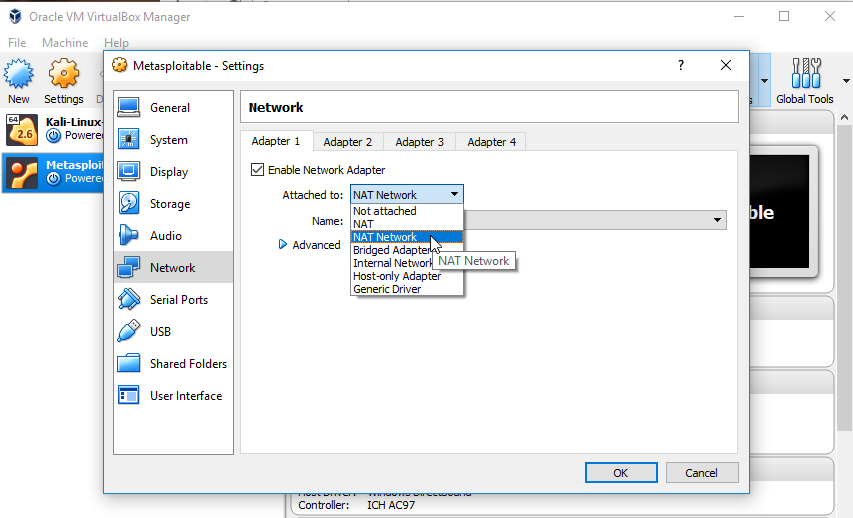This screenshot has height=518, width=853.
Task: Open the Name combo box arrow
Action: pos(717,220)
